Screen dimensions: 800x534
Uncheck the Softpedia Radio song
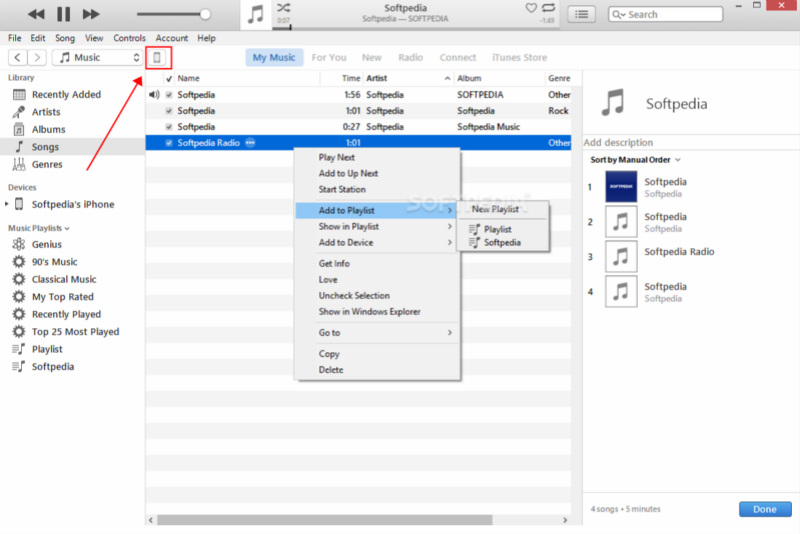[x=169, y=143]
